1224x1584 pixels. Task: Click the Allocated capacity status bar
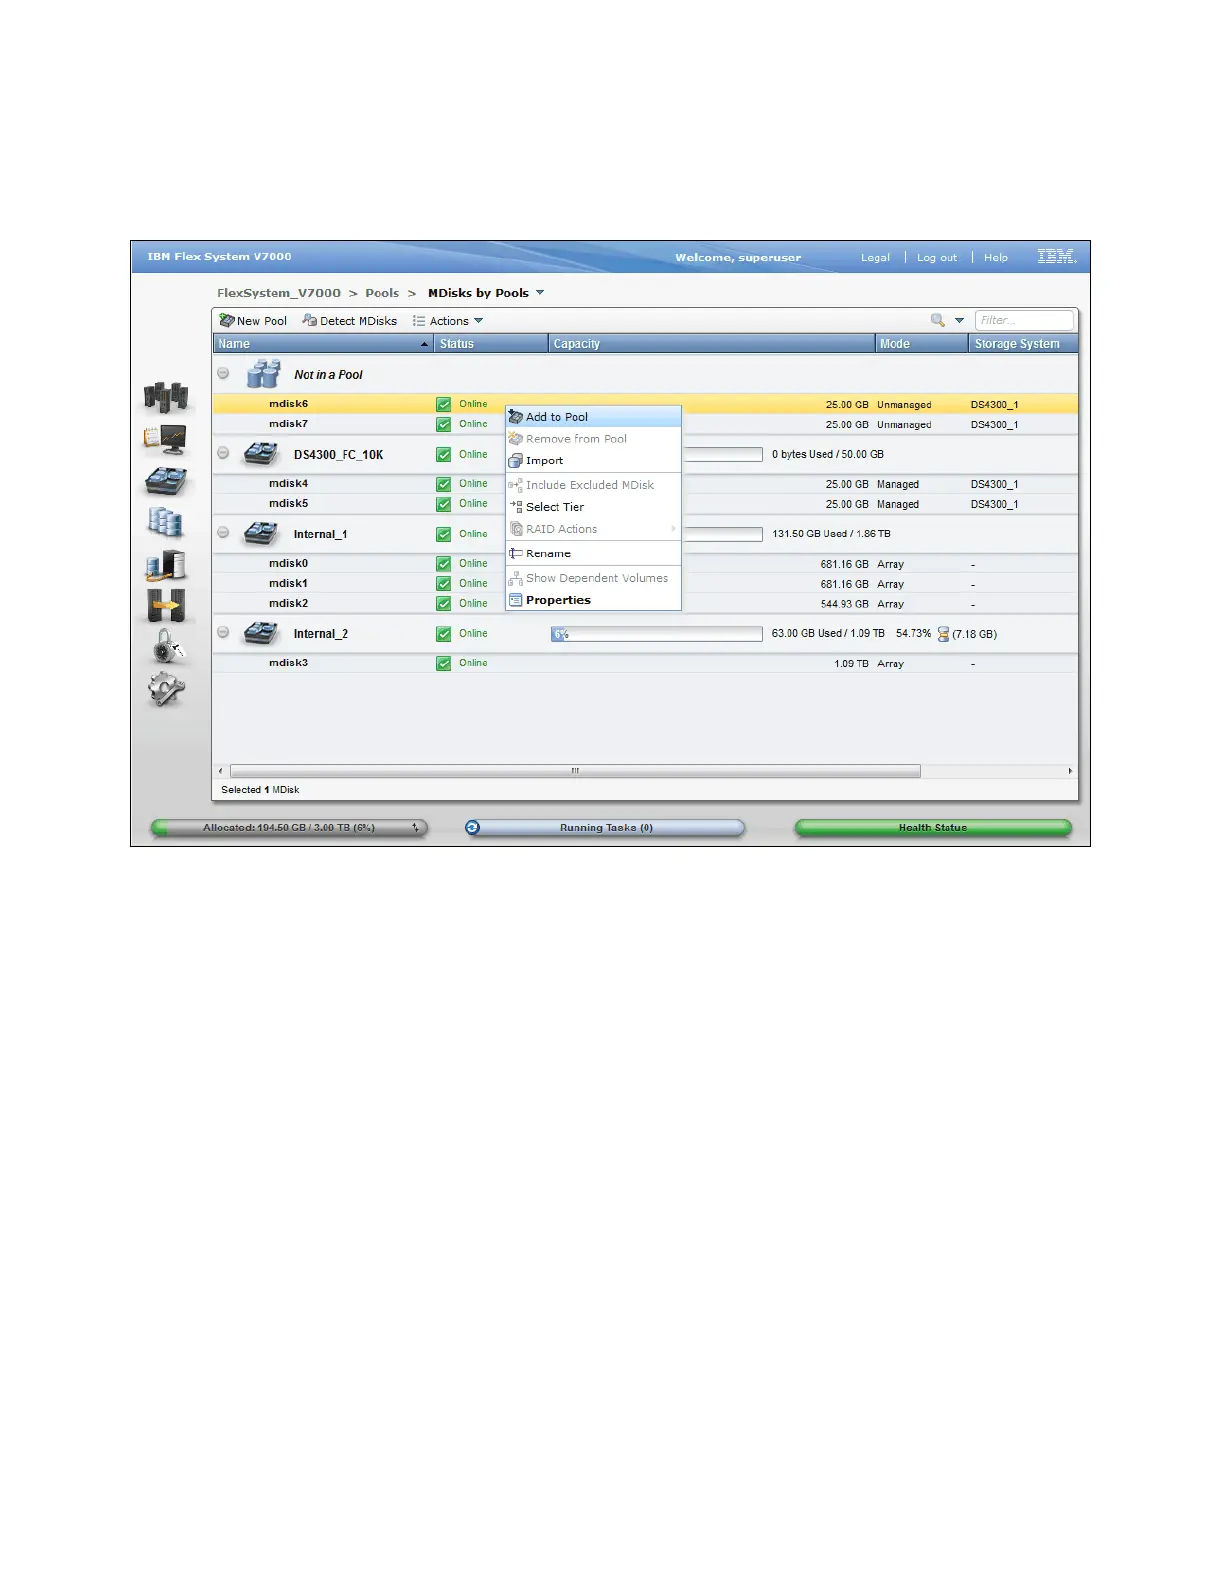289,827
